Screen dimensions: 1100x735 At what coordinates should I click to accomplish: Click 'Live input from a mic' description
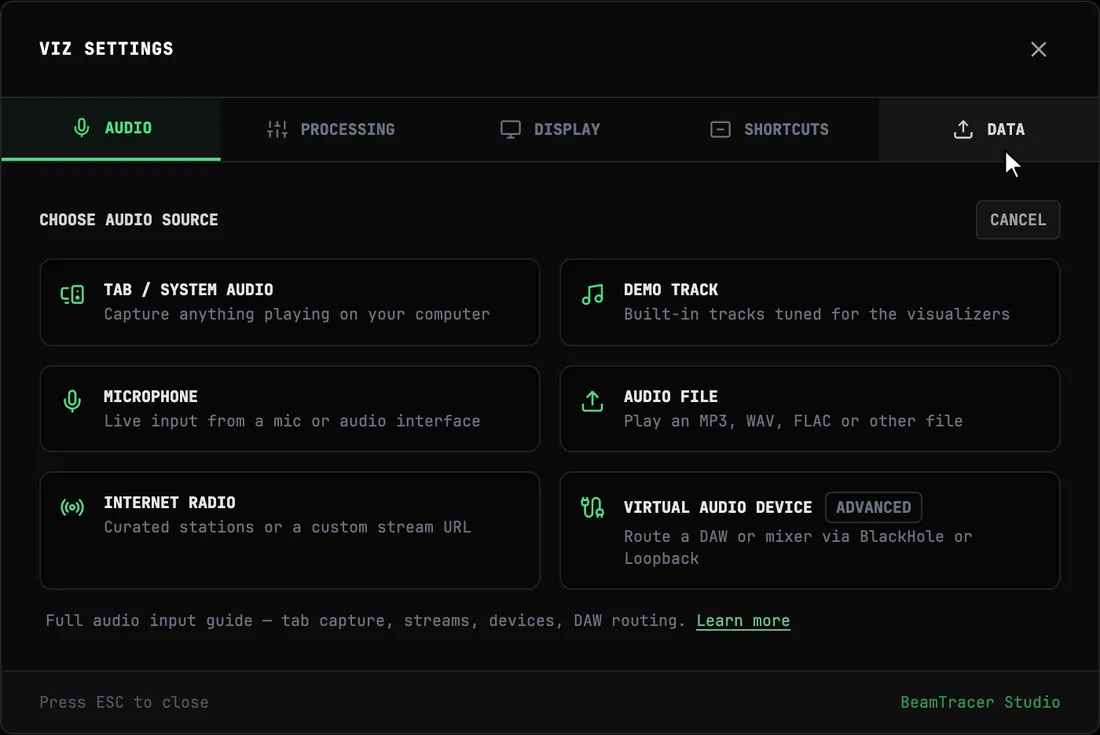(x=292, y=421)
